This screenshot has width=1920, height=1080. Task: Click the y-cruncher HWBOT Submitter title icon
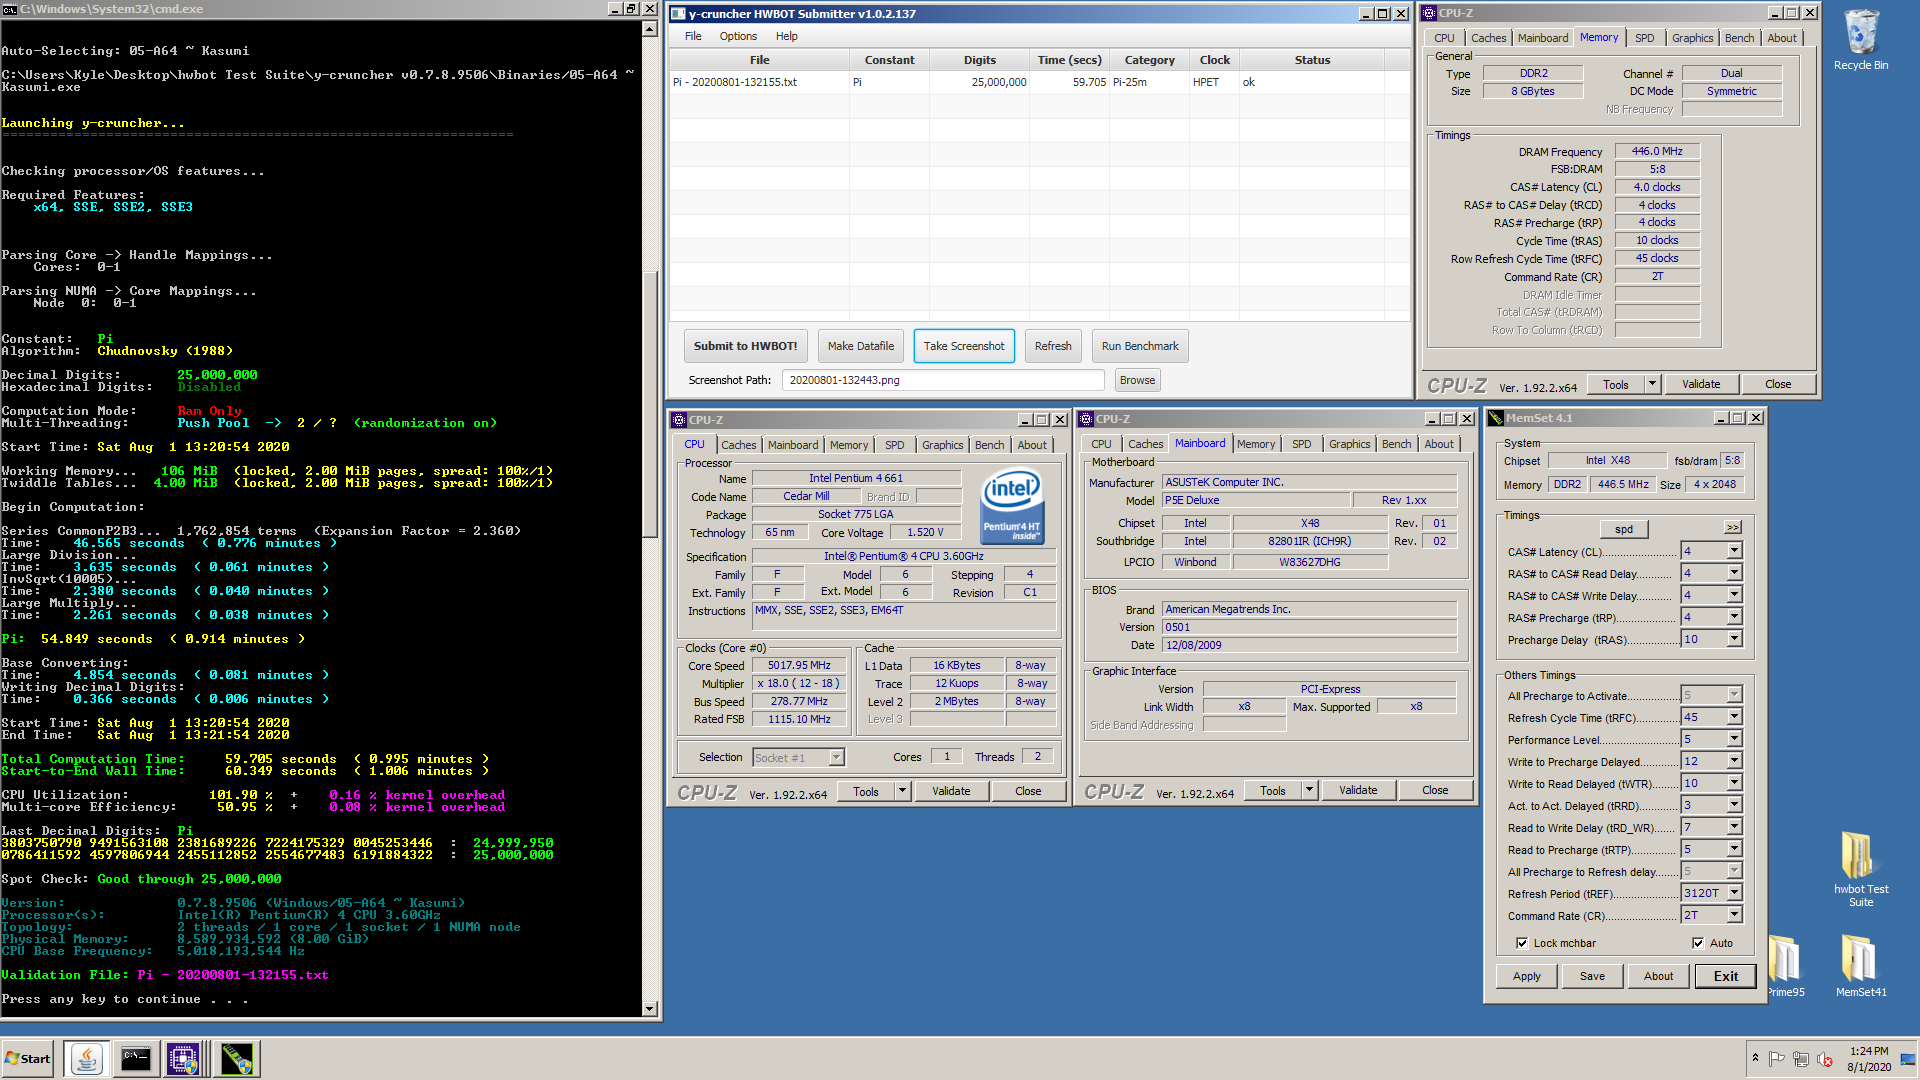tap(678, 14)
